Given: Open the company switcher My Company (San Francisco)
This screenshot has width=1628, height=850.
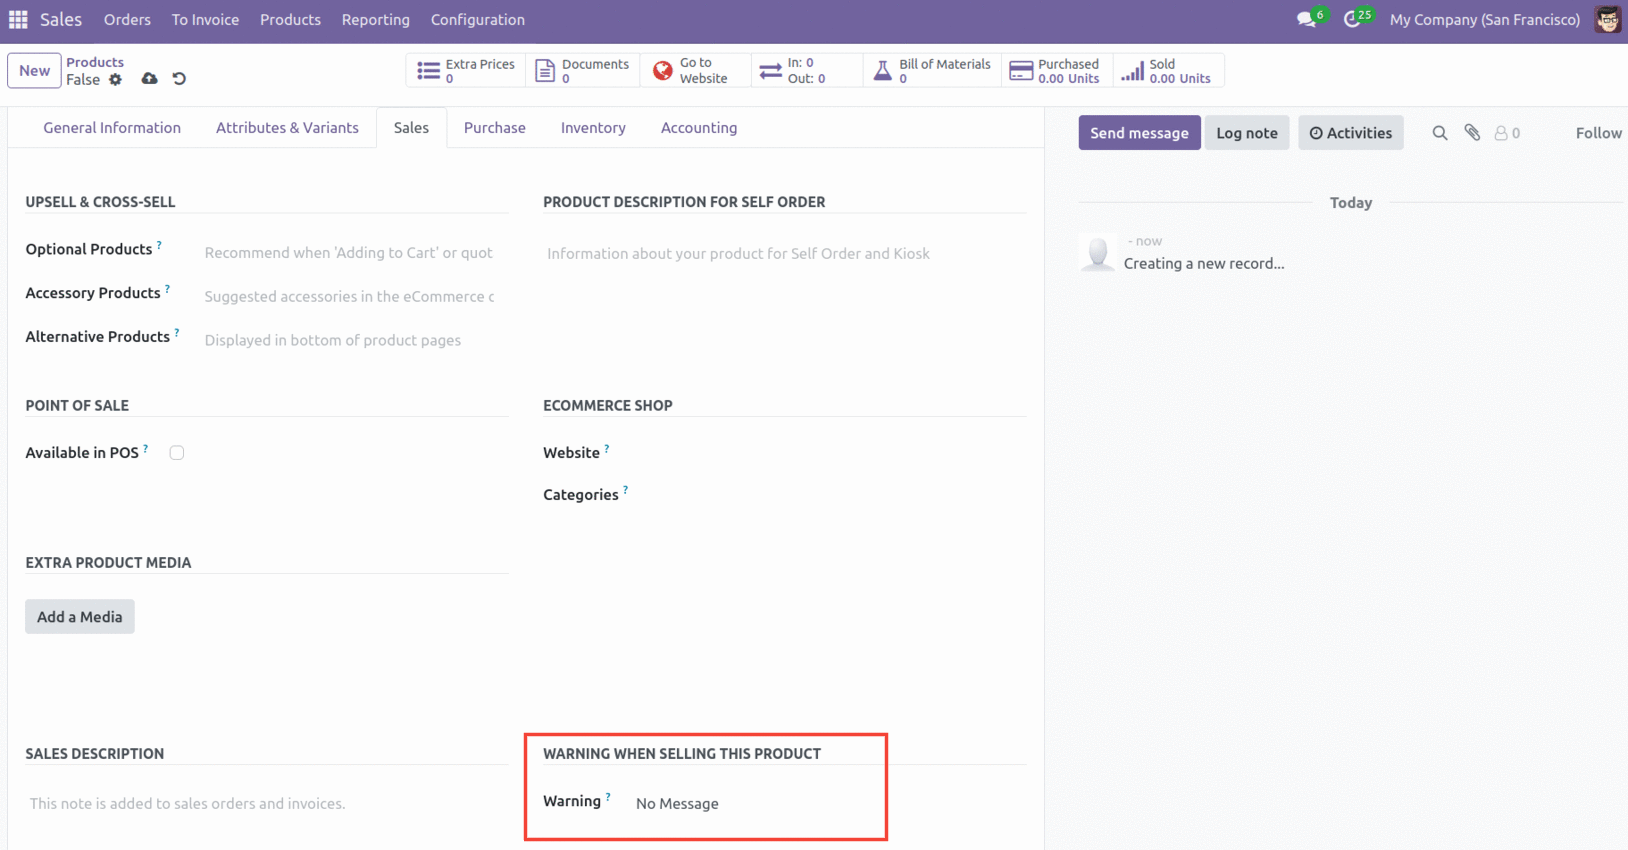Looking at the screenshot, I should point(1484,20).
